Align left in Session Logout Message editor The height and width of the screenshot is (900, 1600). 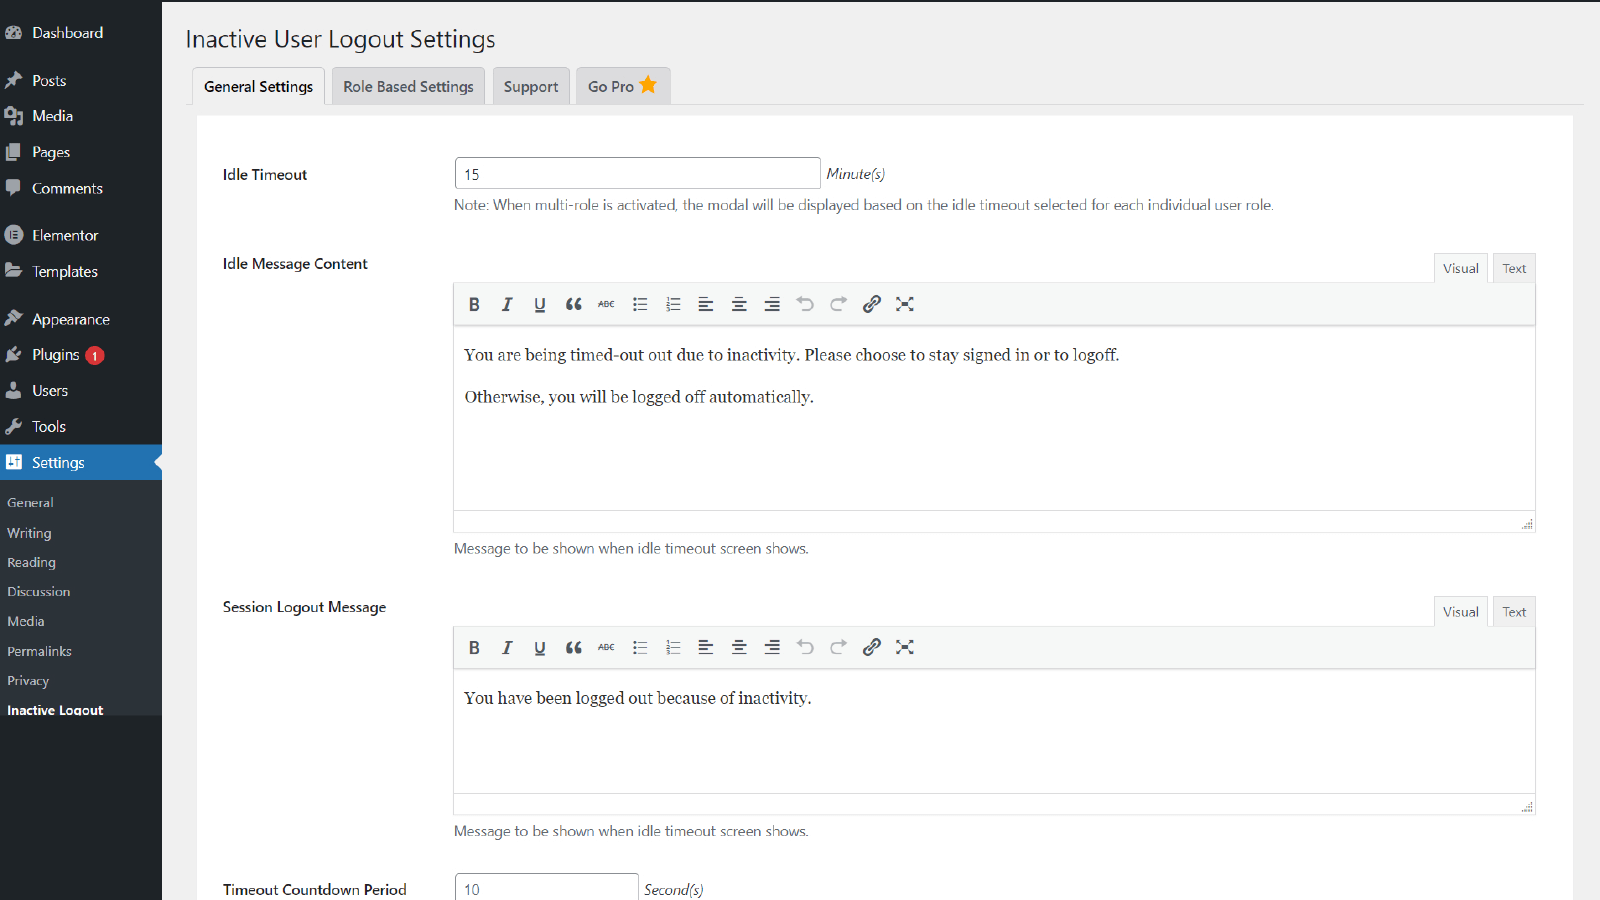(x=706, y=647)
